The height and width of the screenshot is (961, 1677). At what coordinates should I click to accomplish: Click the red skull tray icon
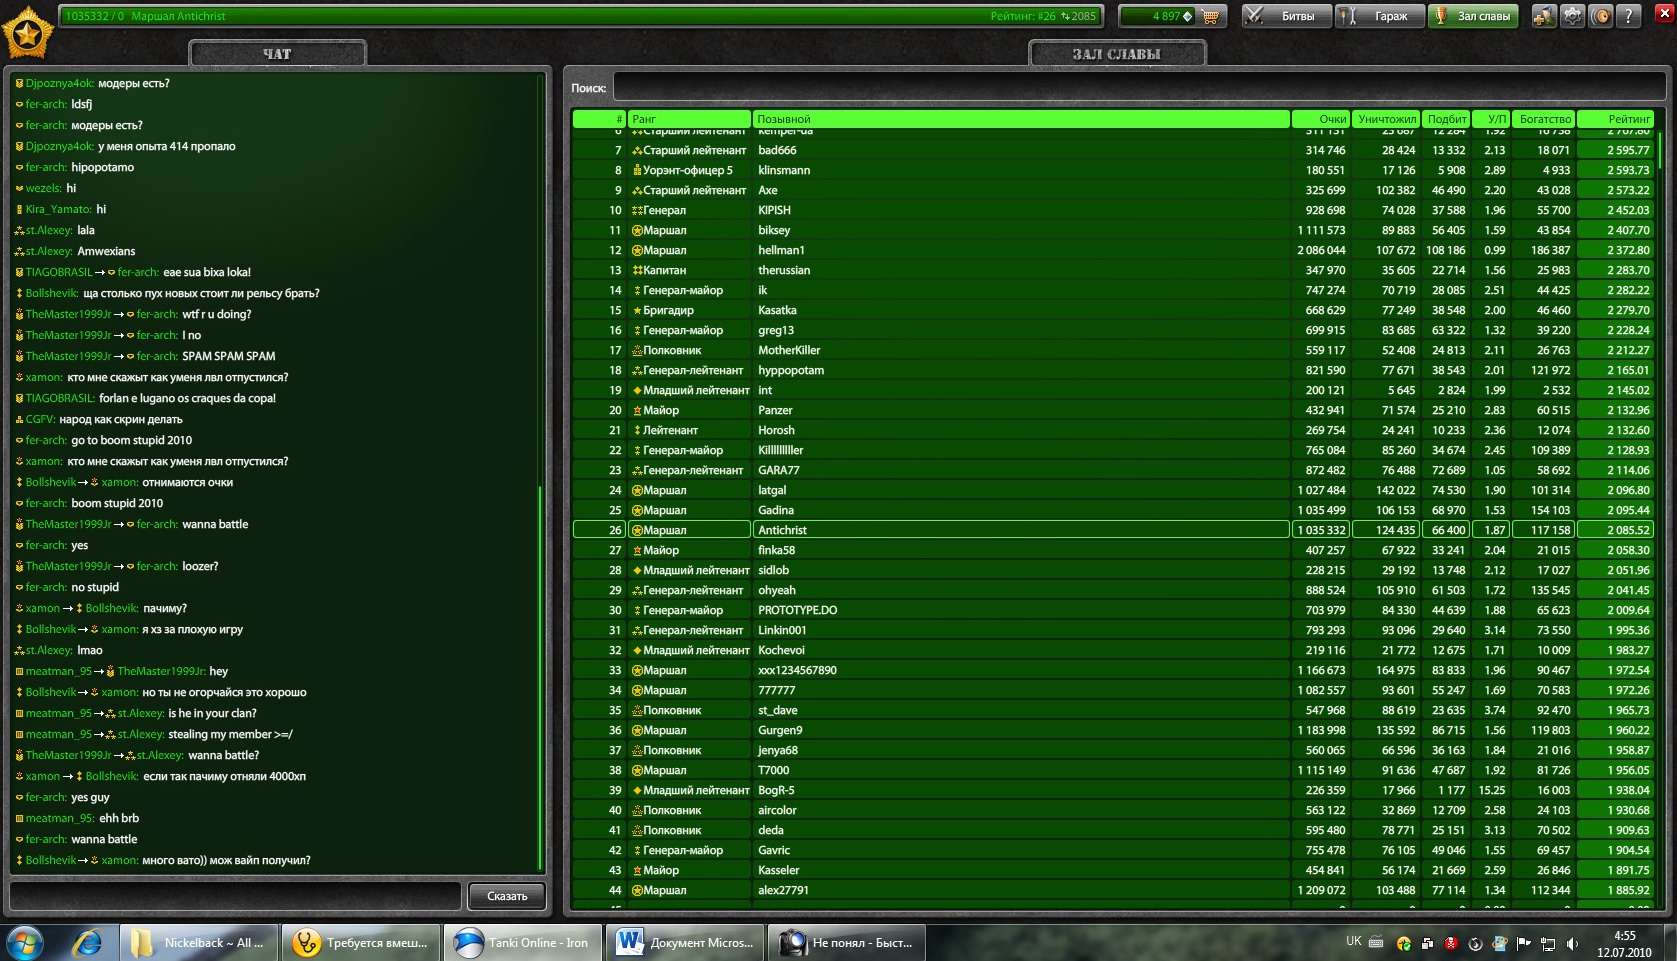(1451, 943)
